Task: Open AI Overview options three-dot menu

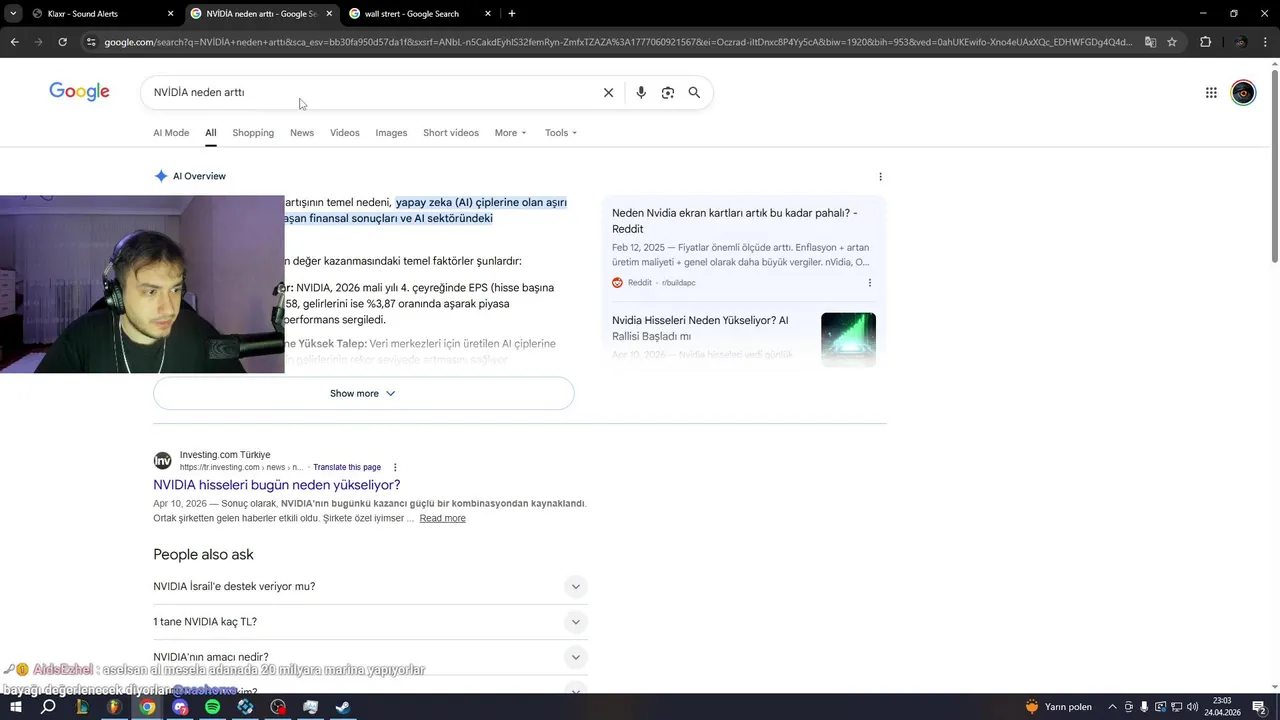Action: [880, 177]
